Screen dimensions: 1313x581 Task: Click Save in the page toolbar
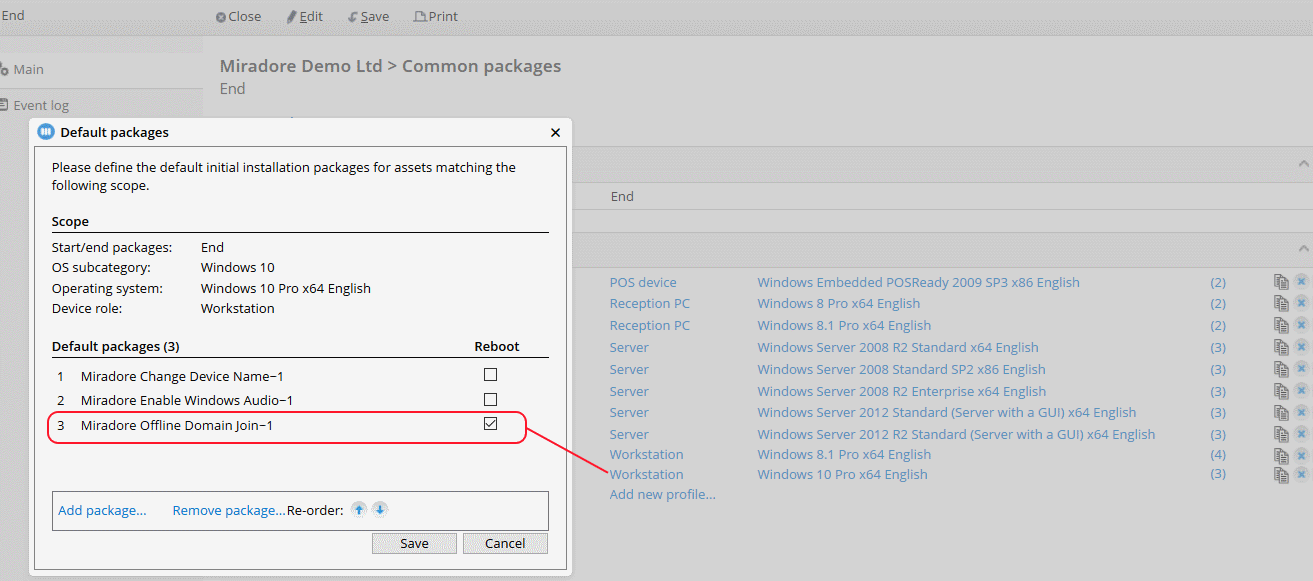(x=369, y=16)
